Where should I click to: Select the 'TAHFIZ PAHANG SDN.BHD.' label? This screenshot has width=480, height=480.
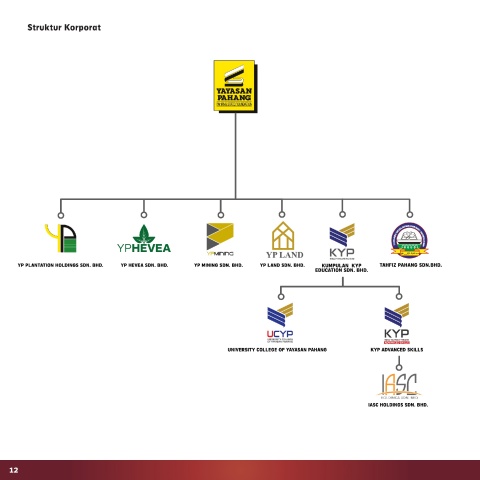411,265
